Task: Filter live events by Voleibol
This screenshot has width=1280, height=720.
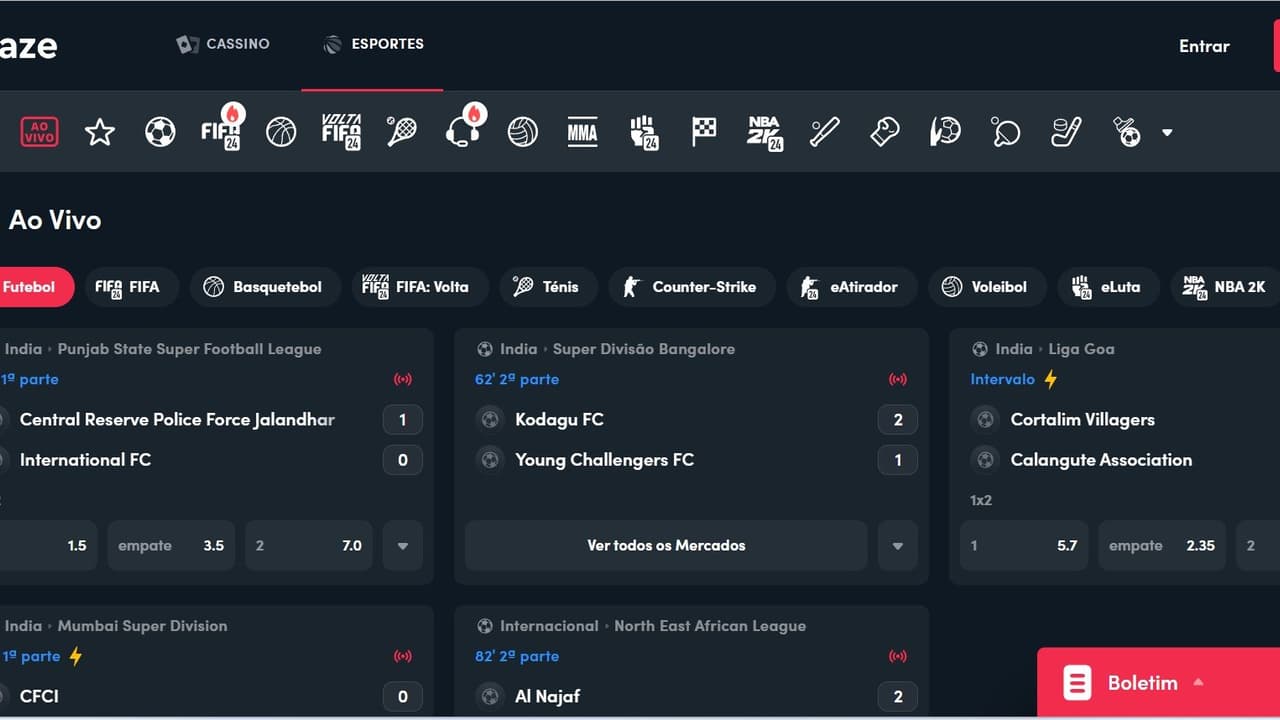Action: point(987,287)
